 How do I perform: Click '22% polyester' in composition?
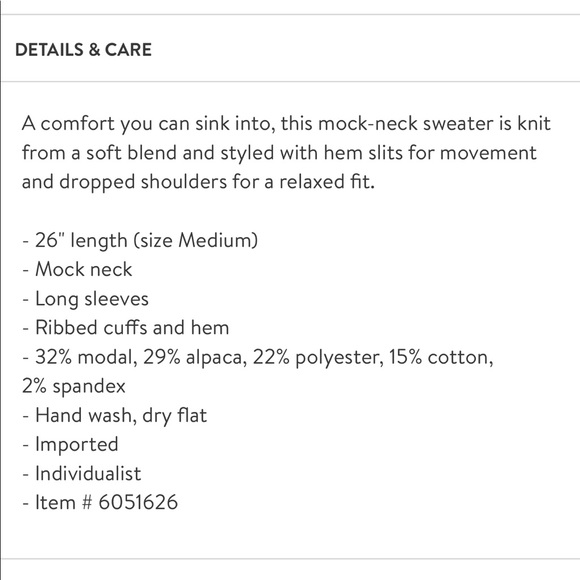pos(318,357)
